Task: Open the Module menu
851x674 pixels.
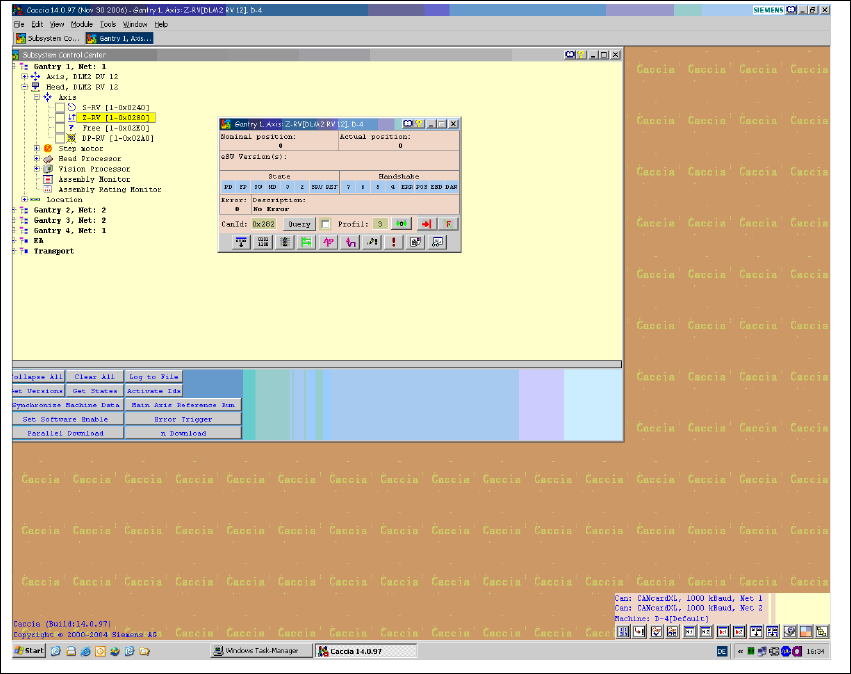Action: pyautogui.click(x=82, y=23)
